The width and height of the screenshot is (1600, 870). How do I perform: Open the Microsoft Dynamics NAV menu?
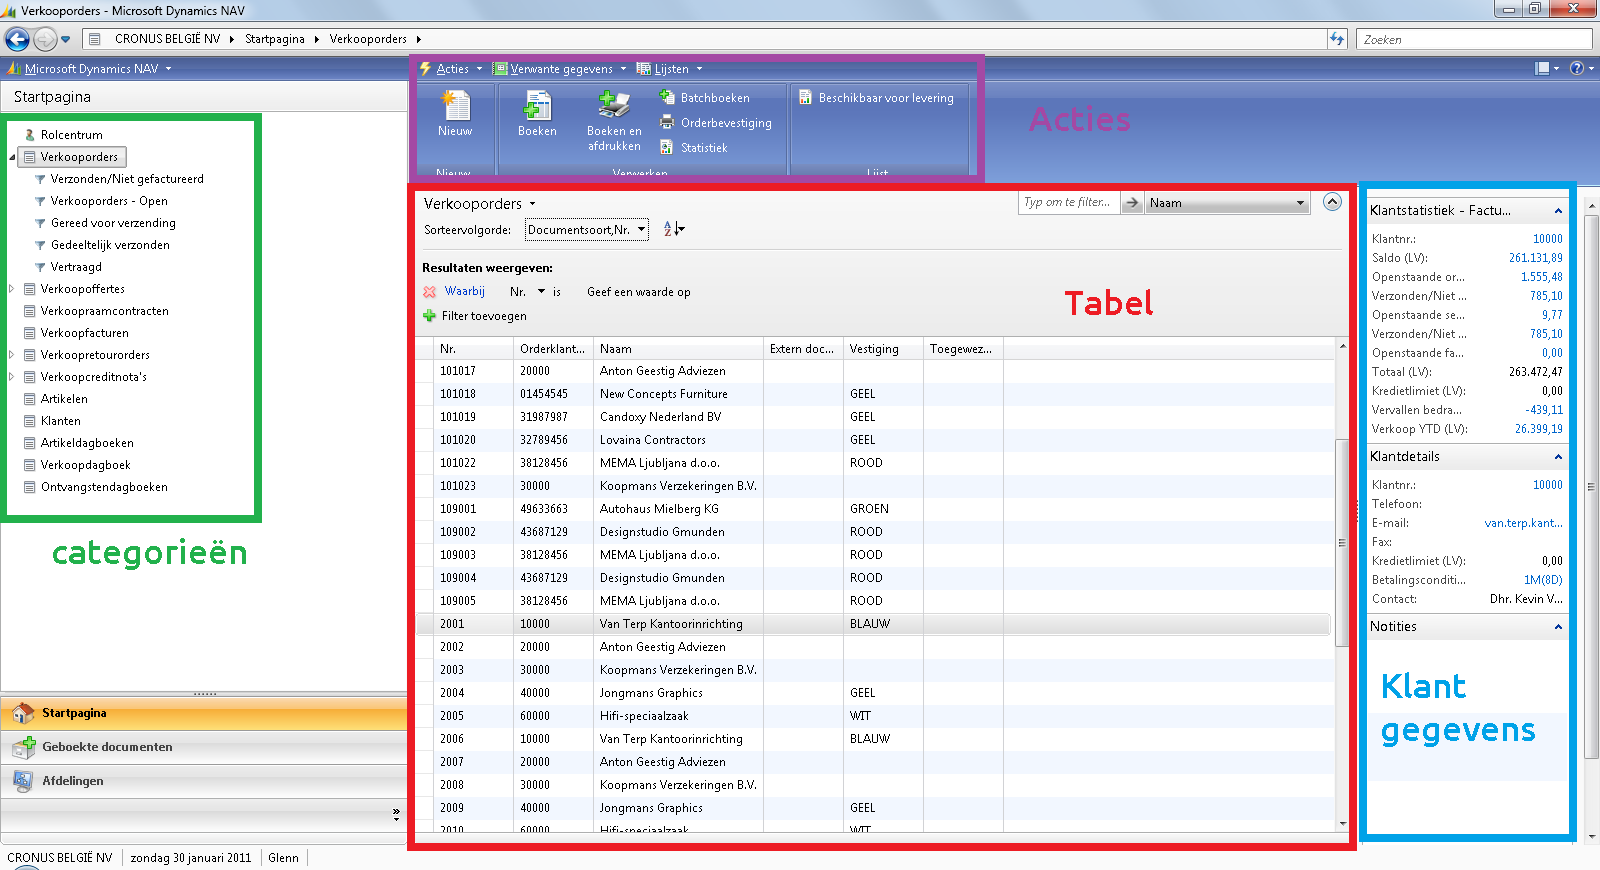(x=90, y=69)
